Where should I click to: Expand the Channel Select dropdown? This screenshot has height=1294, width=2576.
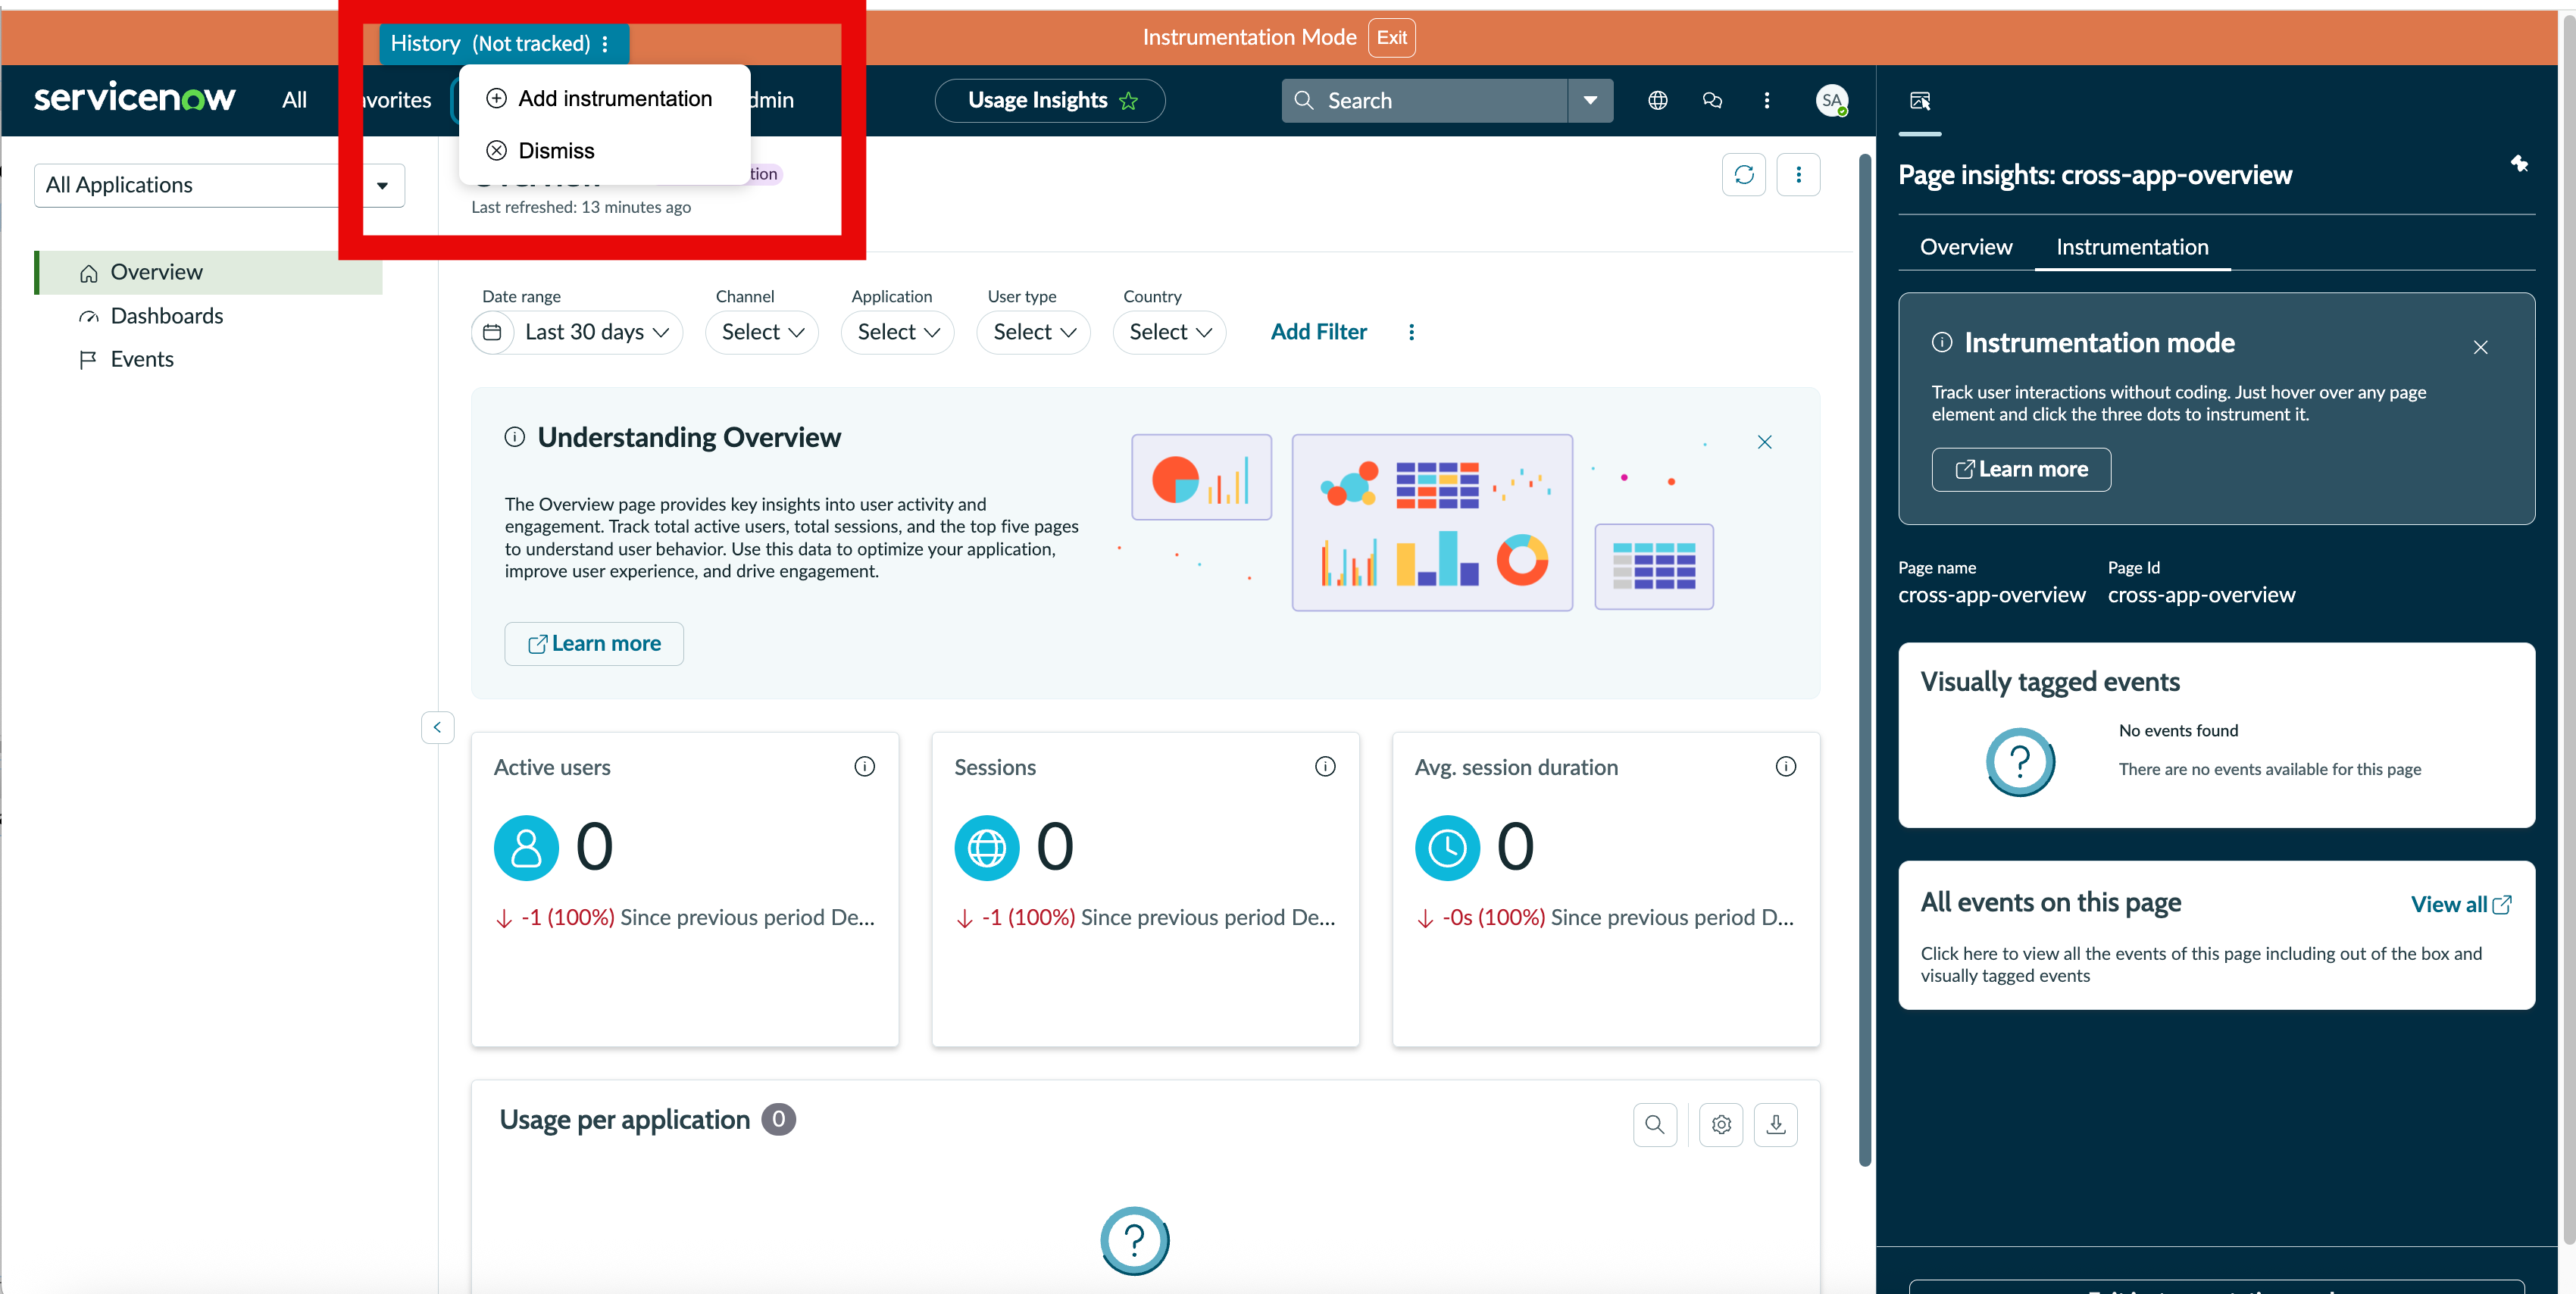[762, 332]
